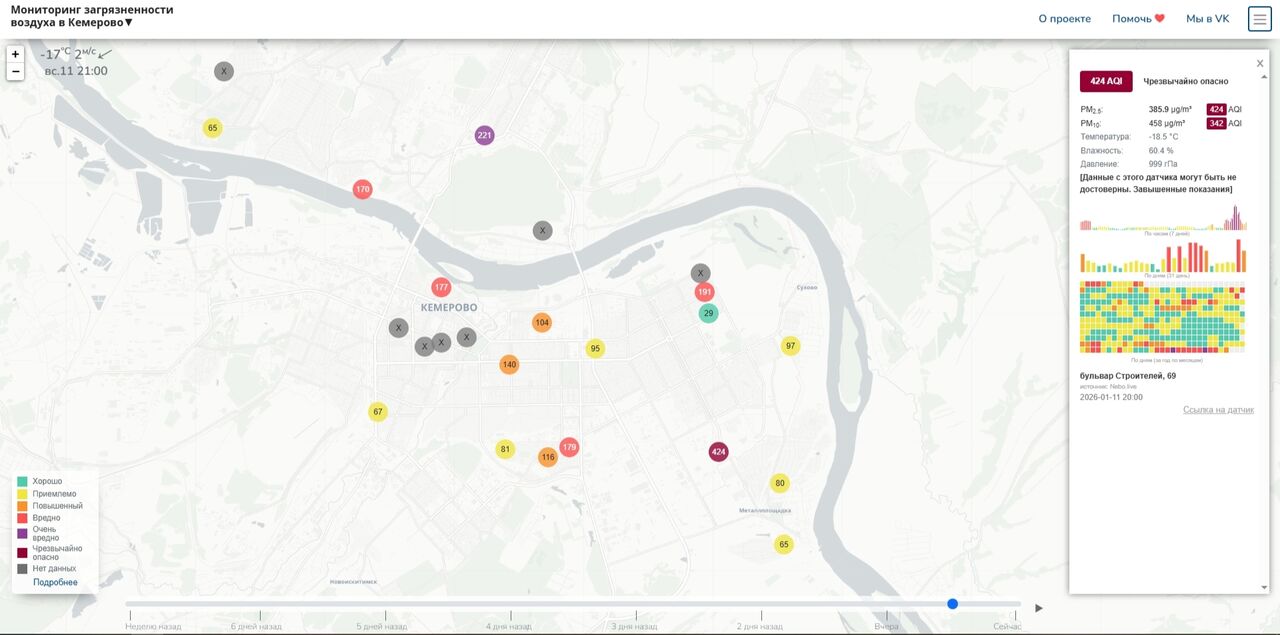Select the dark red 424 sensor marker
Screen dimensions: 1280x635
(718, 452)
